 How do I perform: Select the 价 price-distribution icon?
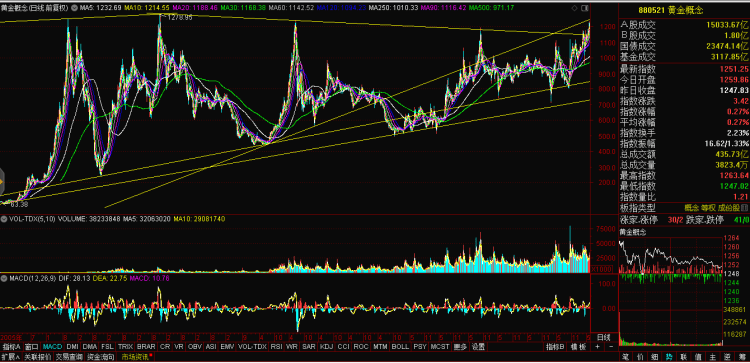[x=640, y=357]
